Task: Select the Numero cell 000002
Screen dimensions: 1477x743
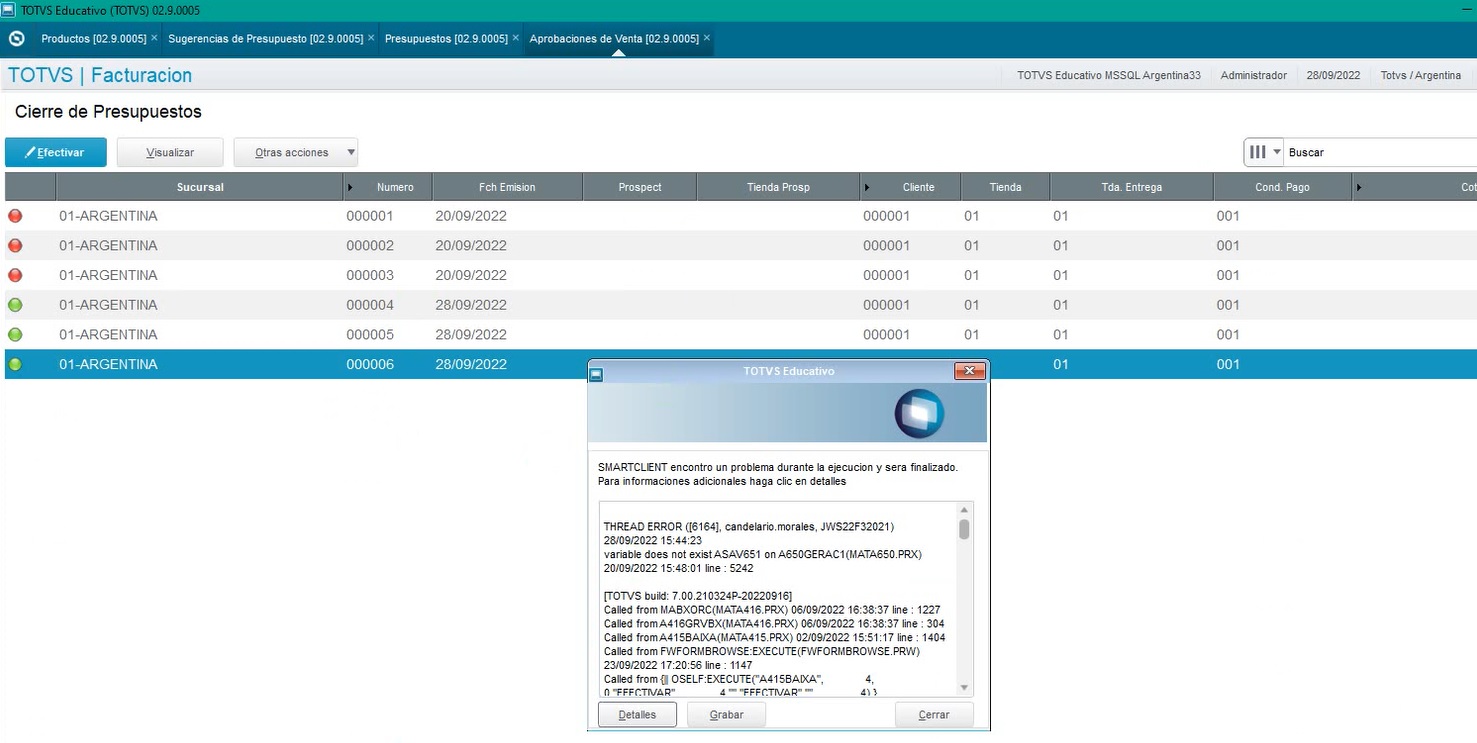Action: (370, 245)
